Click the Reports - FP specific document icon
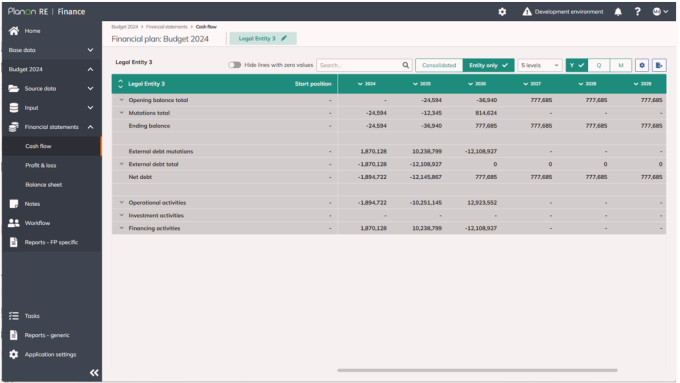Viewport: 680px width, 383px height. [14, 242]
